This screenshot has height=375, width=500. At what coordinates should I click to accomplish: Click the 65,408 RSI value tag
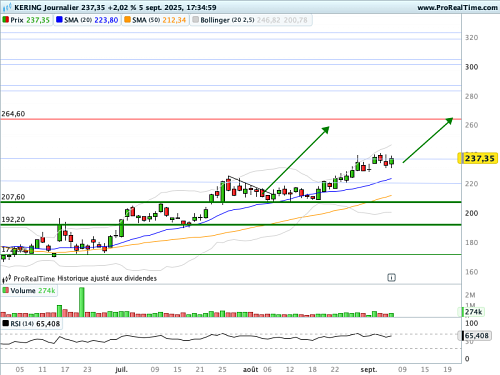tap(474, 335)
